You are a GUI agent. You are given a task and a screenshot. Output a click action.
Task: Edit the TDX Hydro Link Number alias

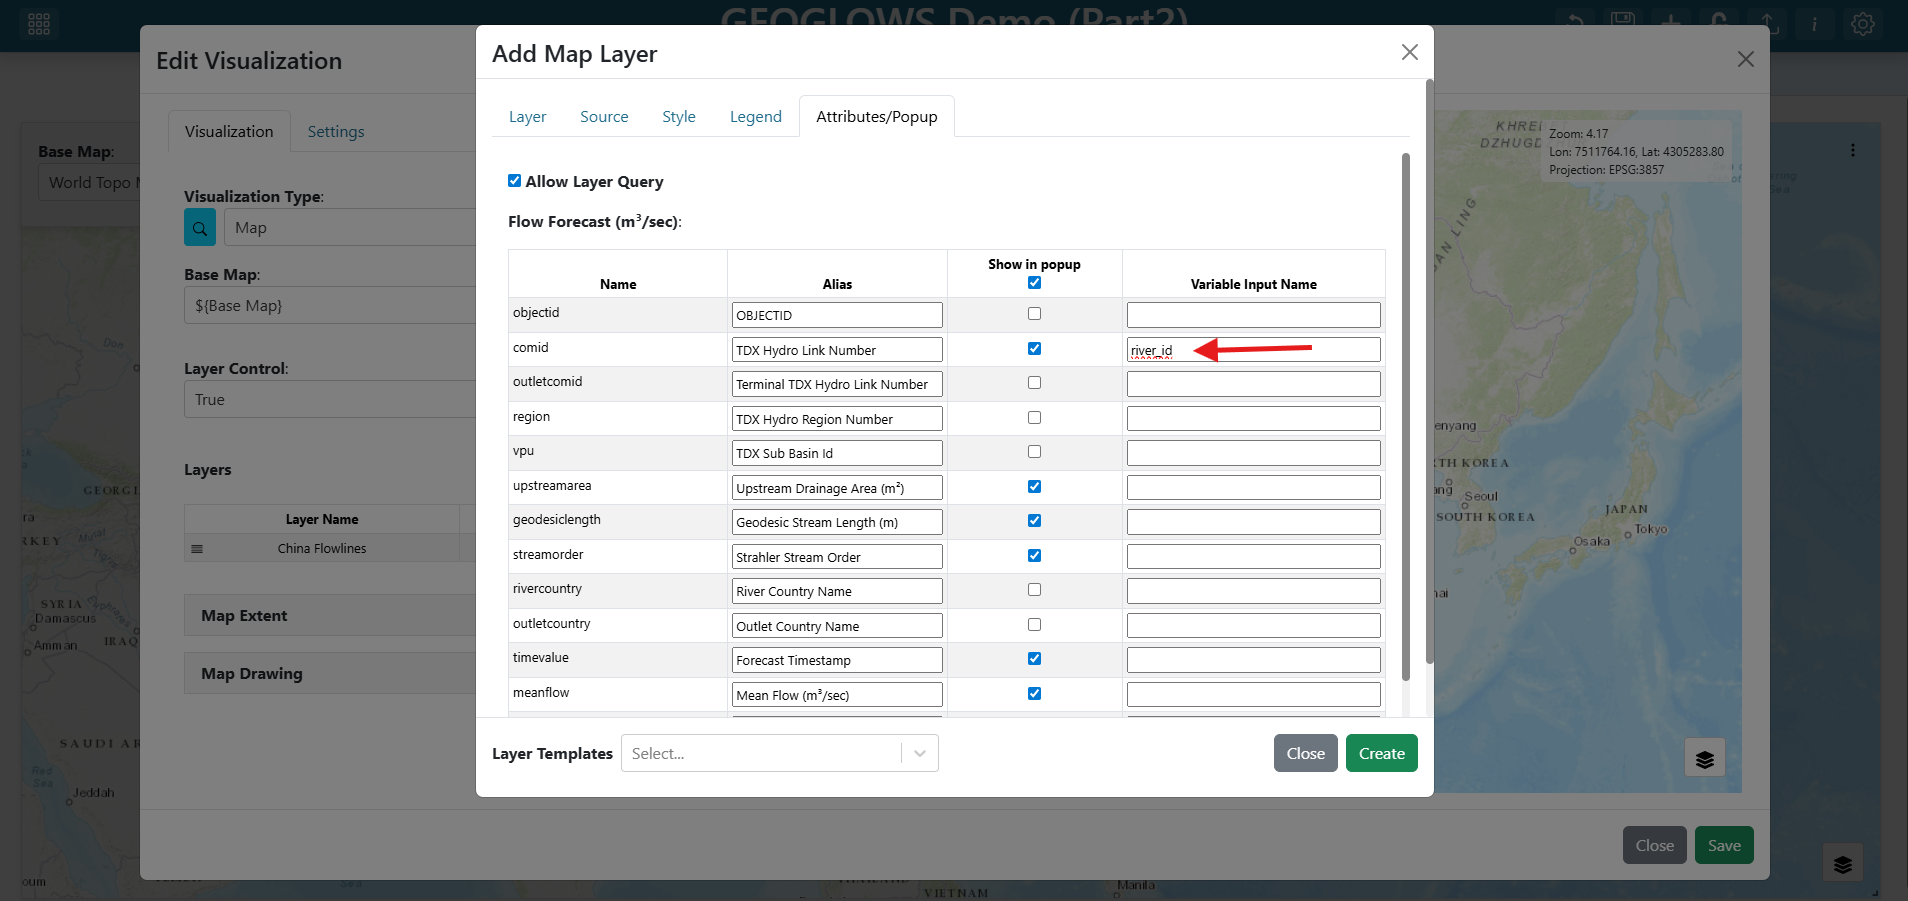coord(837,350)
